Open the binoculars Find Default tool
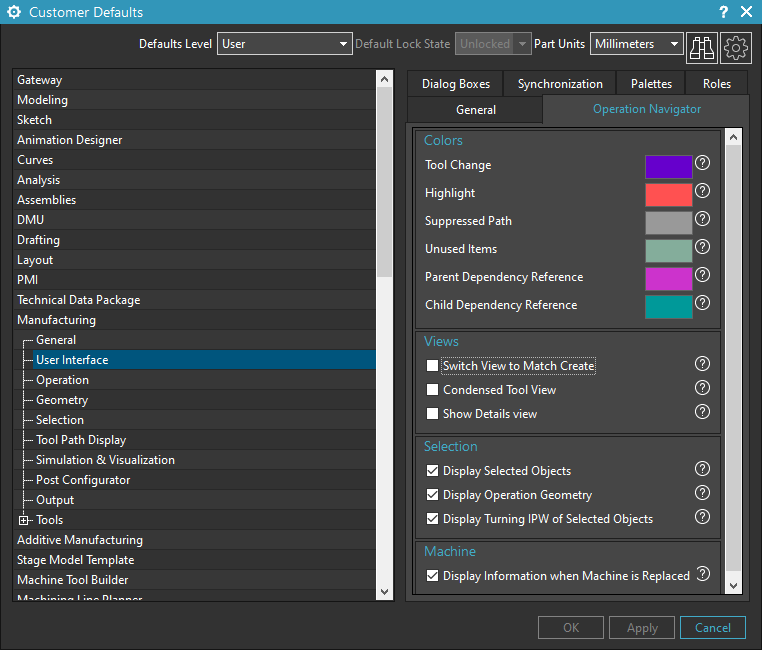 (x=702, y=48)
